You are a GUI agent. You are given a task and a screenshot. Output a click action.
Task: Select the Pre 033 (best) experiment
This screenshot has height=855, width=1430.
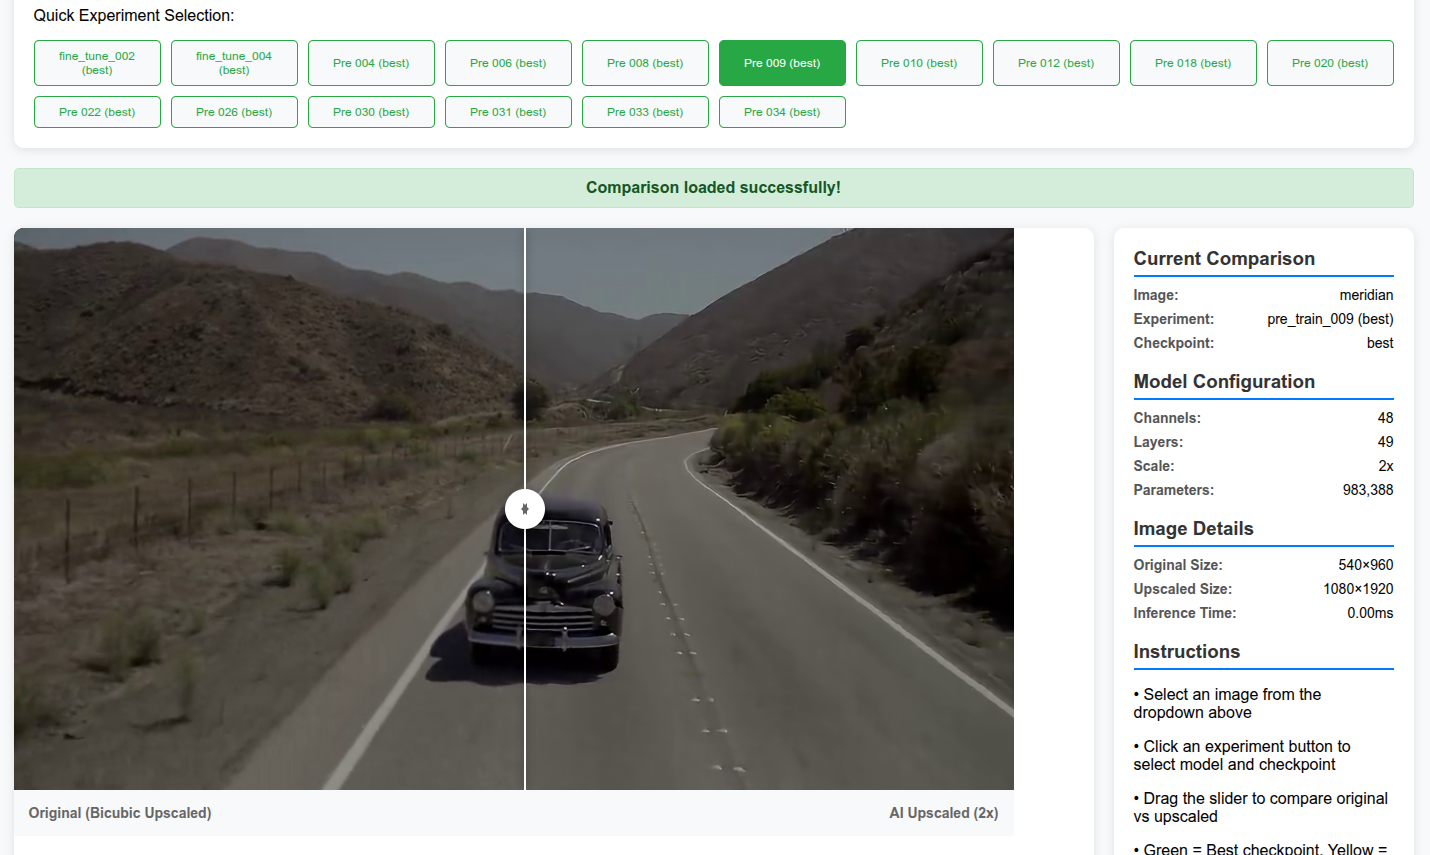(x=645, y=112)
